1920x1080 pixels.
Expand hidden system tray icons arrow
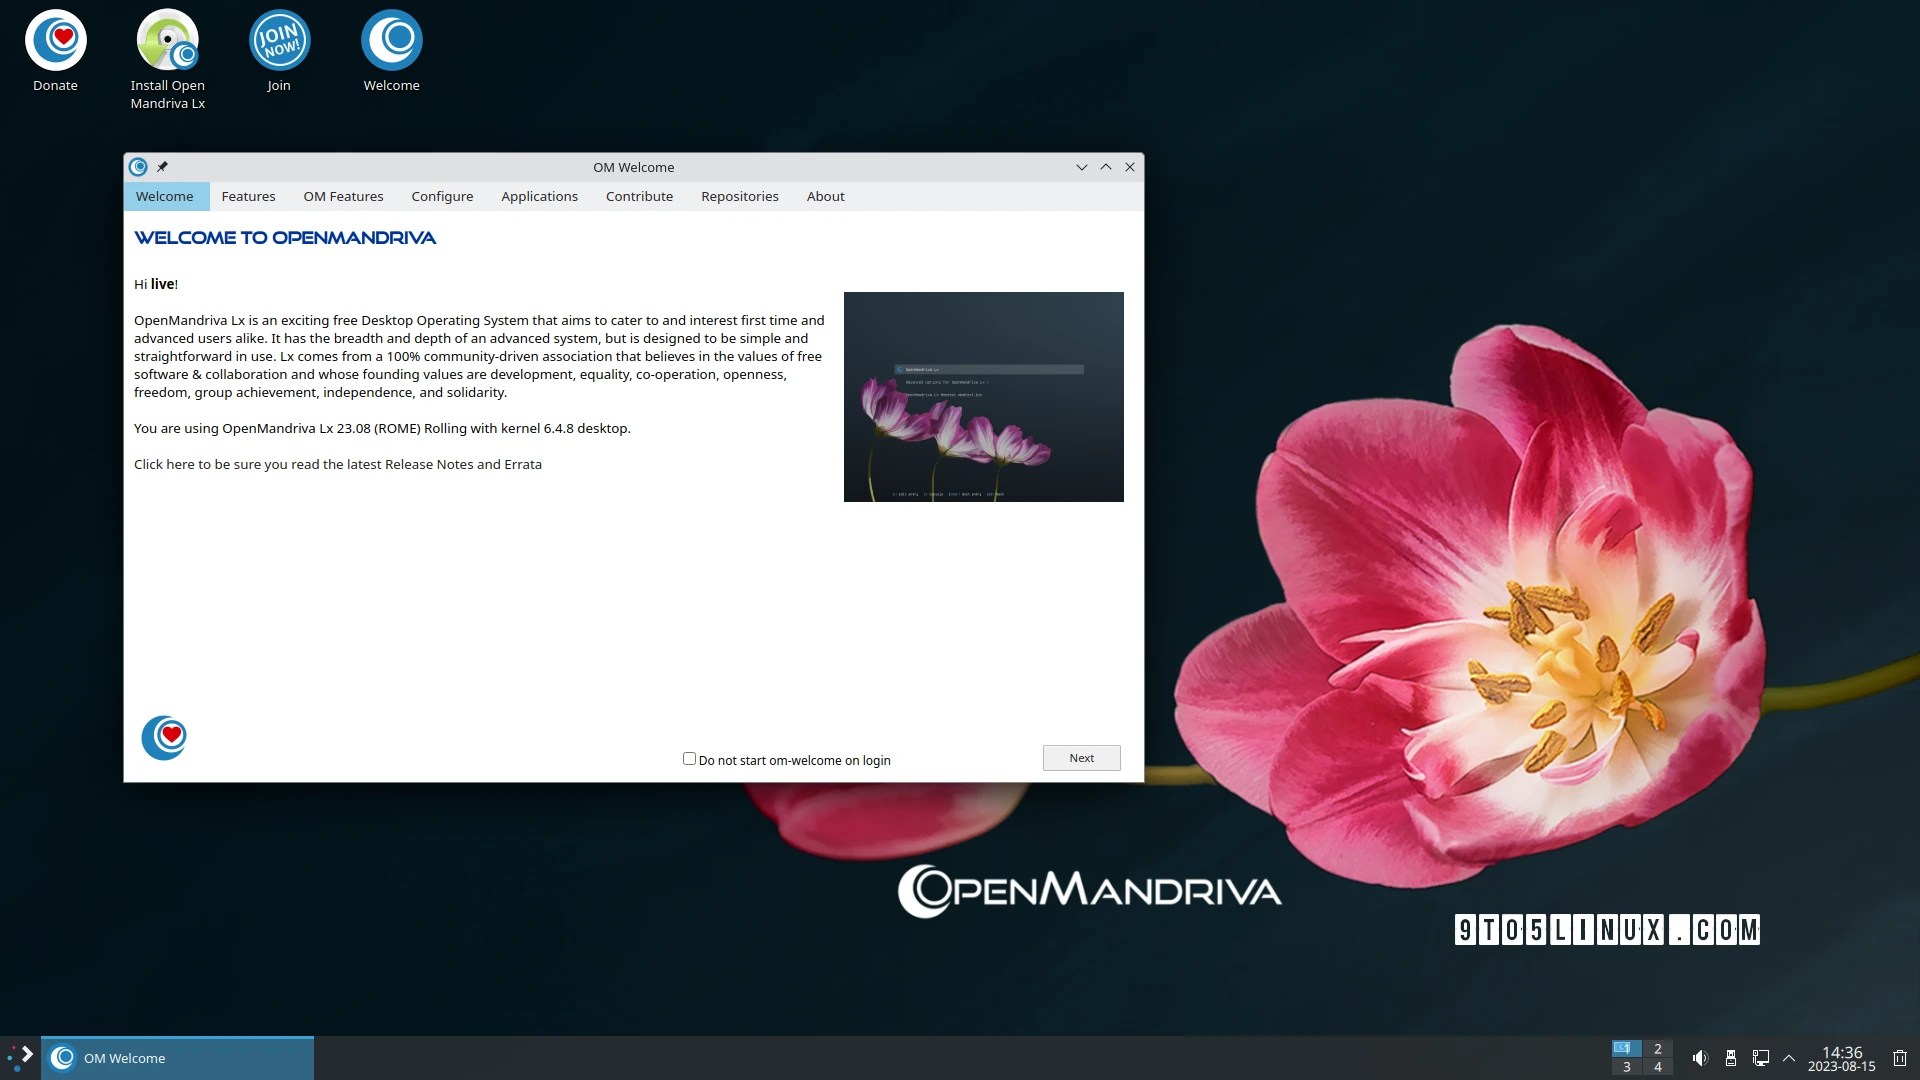[1789, 1058]
